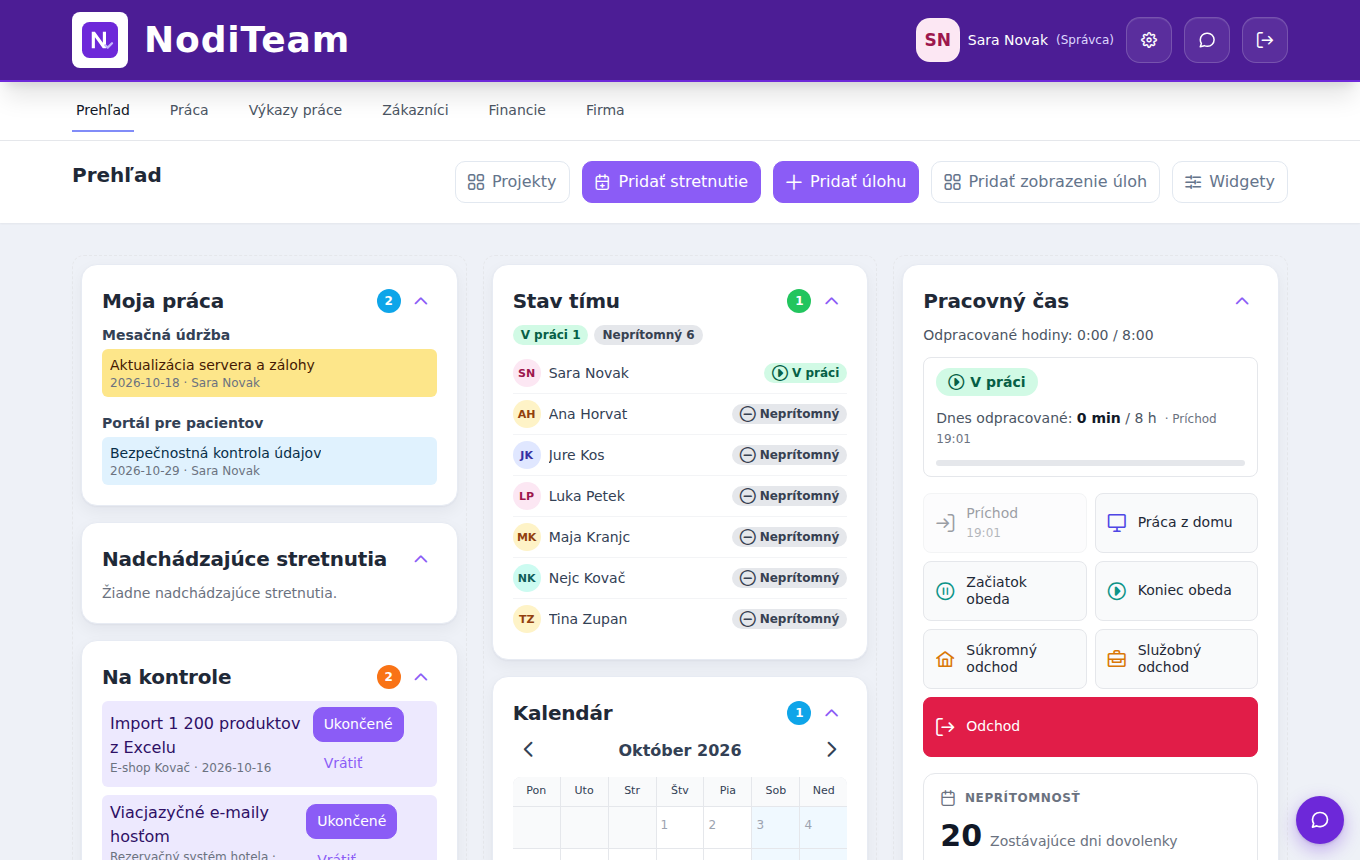The width and height of the screenshot is (1360, 860).
Task: Filter team by V práci 1 chip
Action: [x=550, y=335]
